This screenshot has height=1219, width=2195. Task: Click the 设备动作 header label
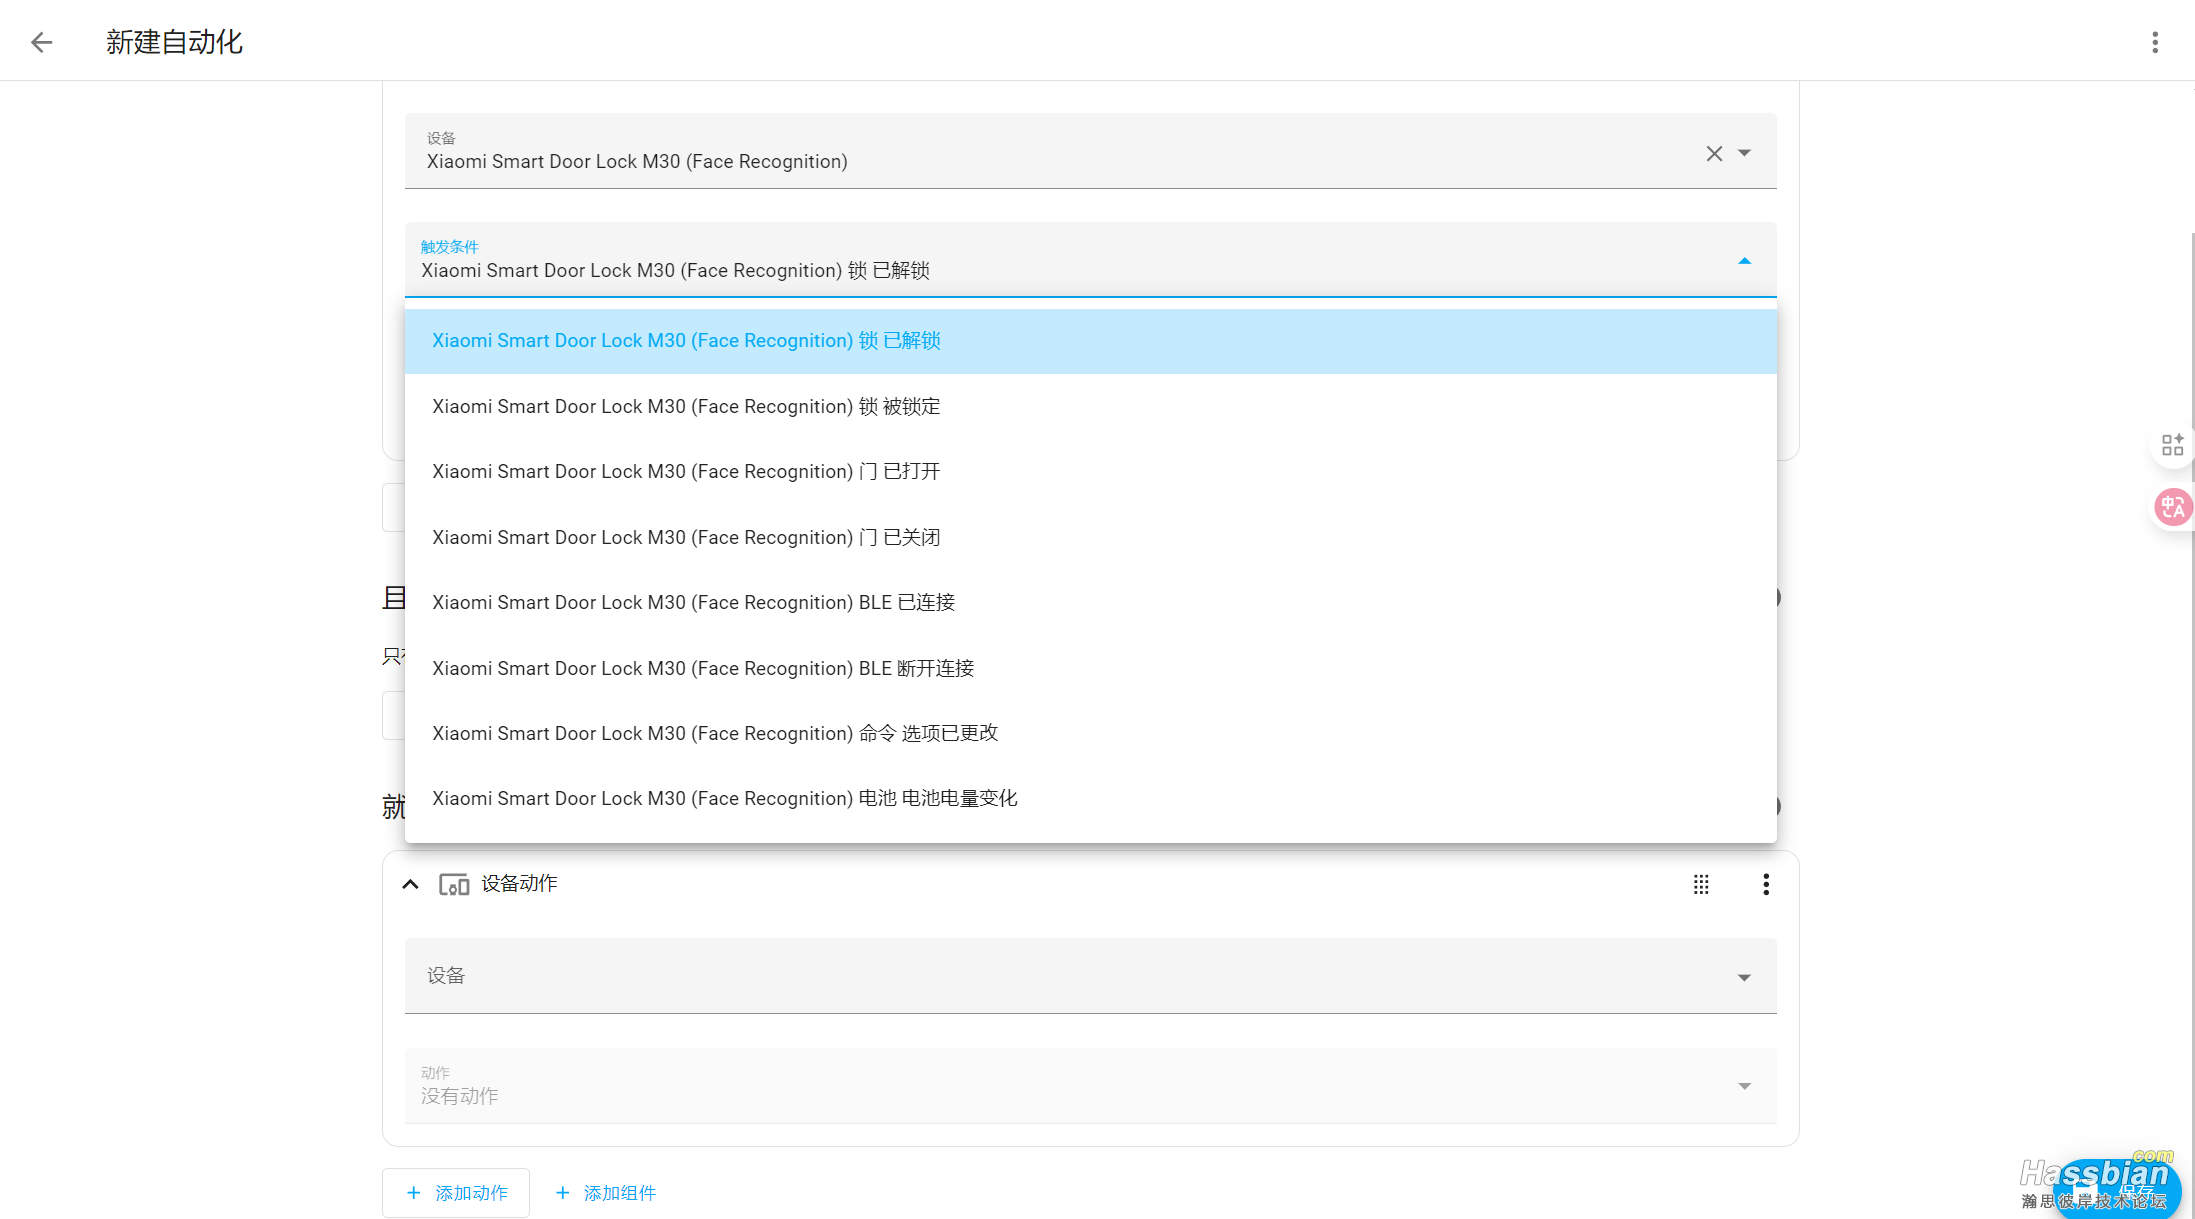pos(519,884)
